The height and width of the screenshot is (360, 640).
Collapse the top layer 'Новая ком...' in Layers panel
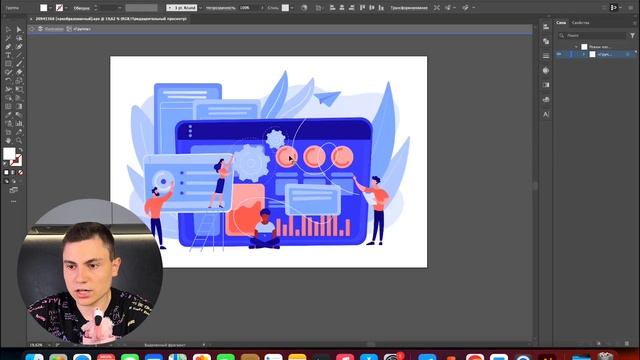tap(576, 47)
